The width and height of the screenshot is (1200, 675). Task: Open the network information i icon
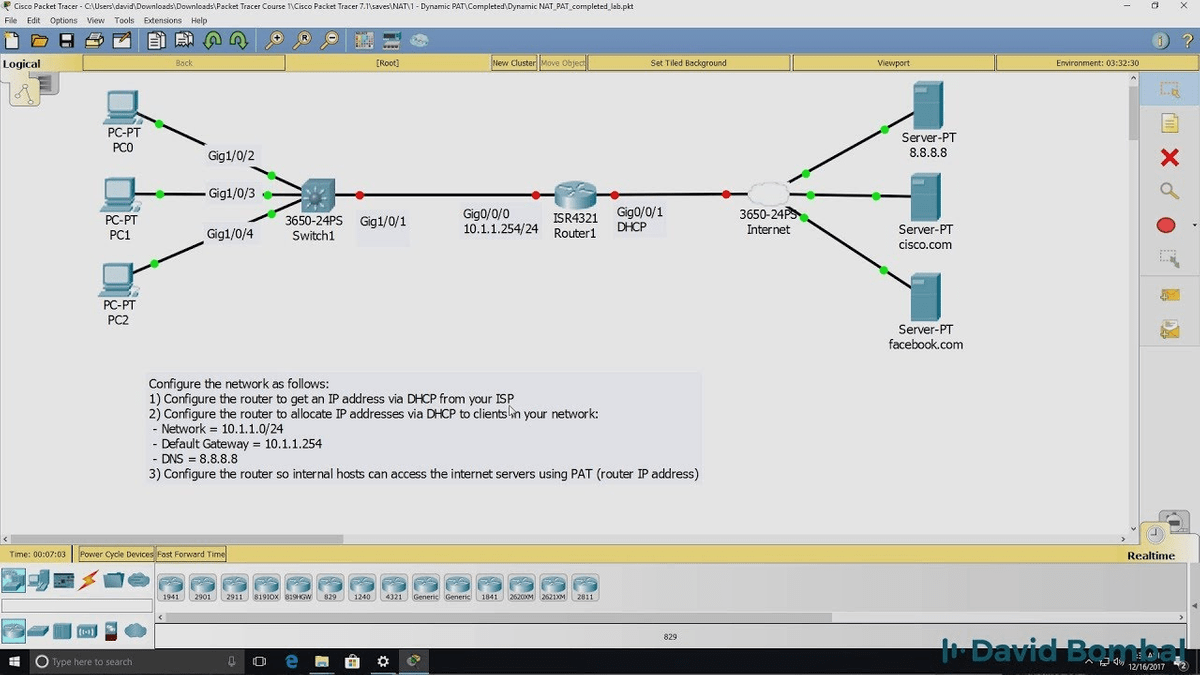point(1160,41)
